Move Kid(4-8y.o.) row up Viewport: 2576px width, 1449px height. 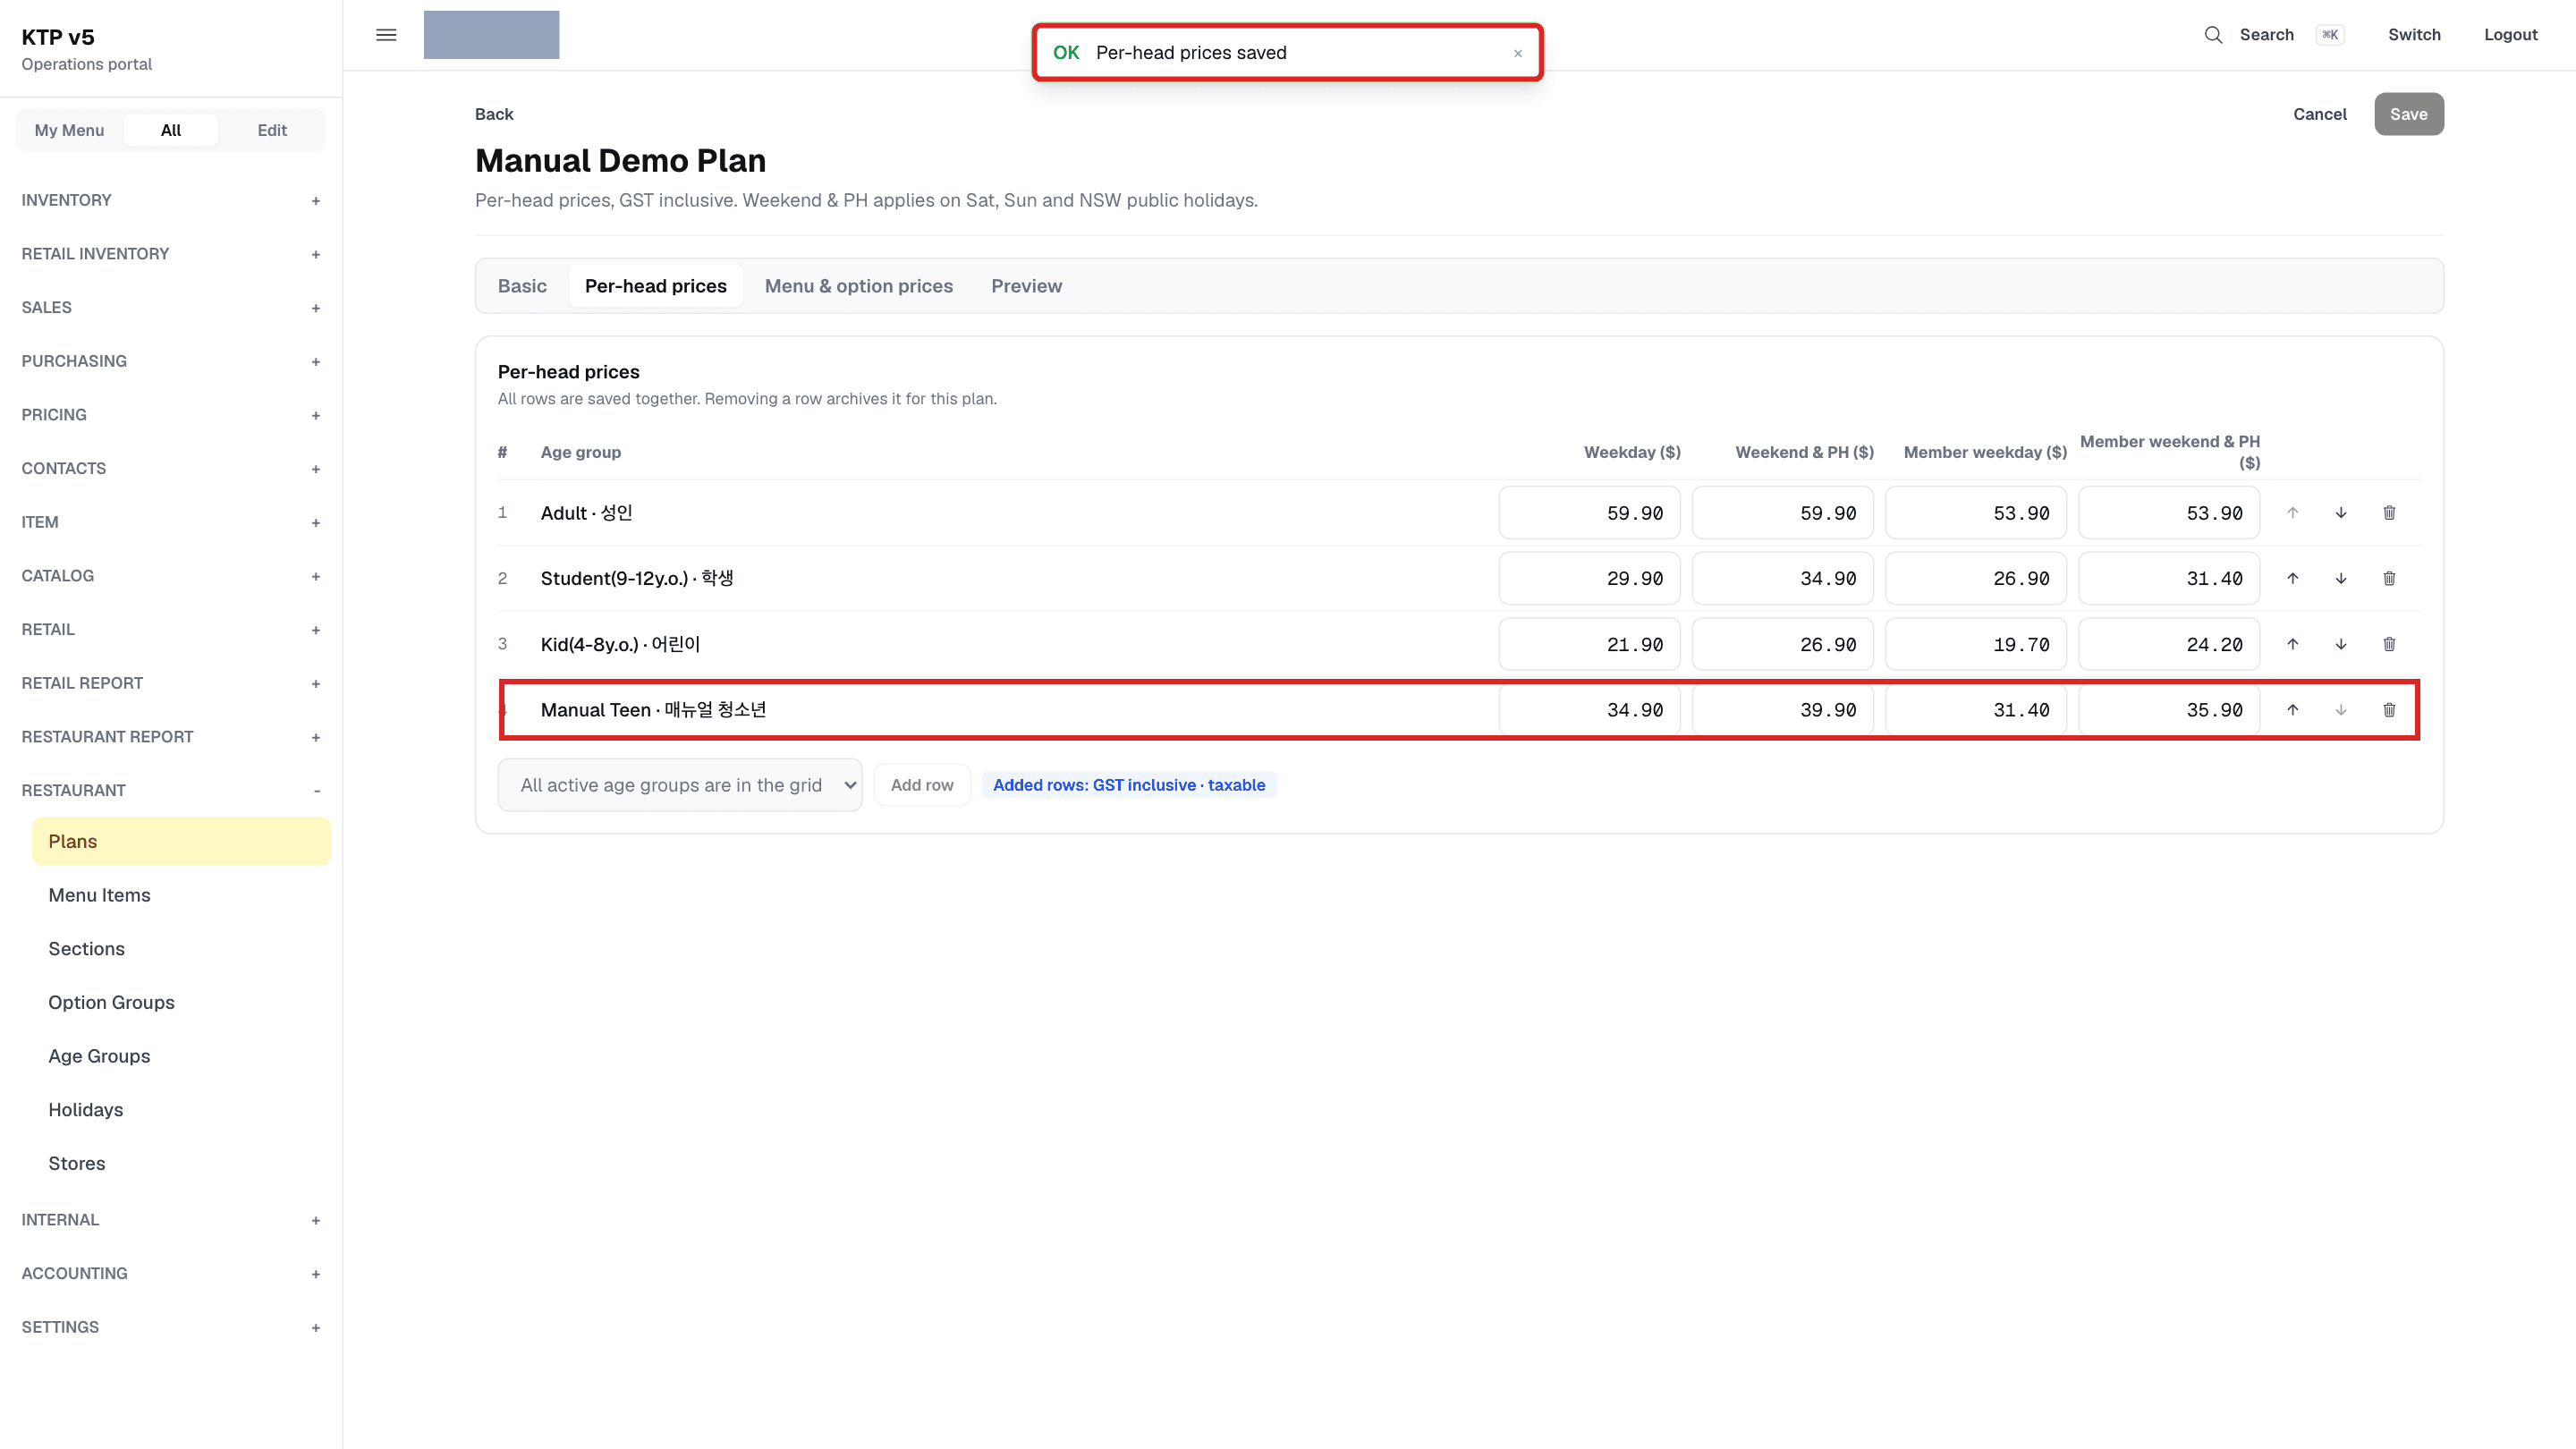(2292, 644)
